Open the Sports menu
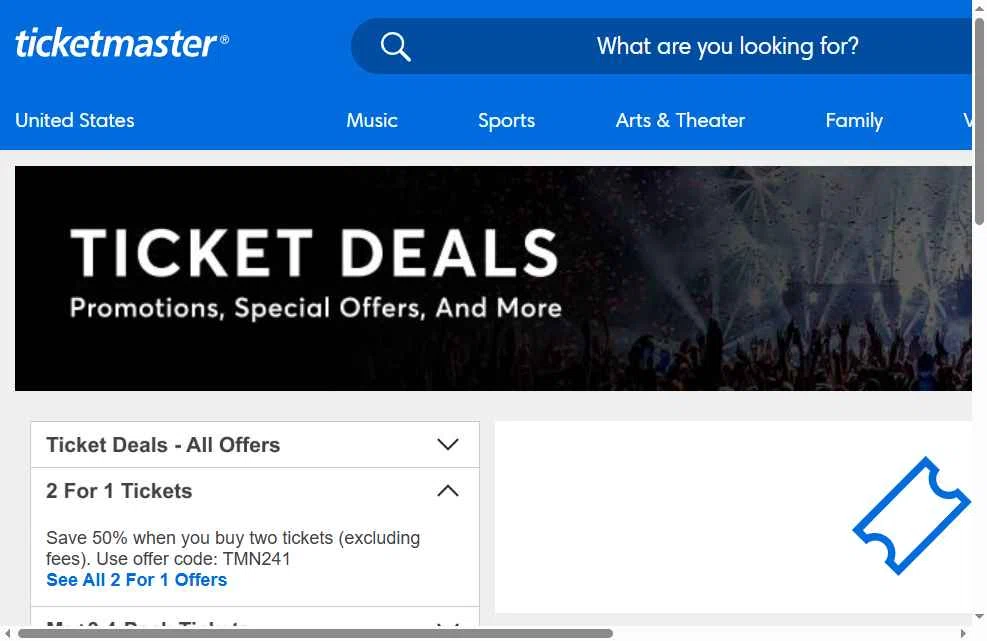 506,121
